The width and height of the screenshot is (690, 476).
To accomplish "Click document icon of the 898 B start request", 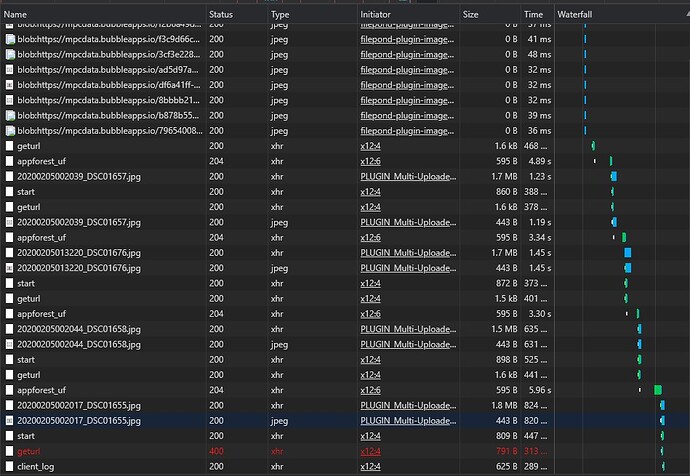I will 9,359.
